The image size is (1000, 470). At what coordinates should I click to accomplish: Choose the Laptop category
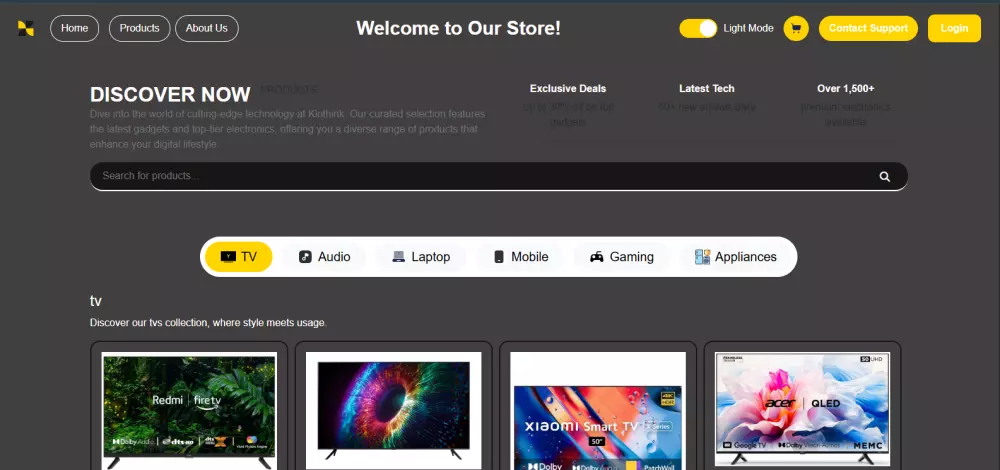(x=421, y=257)
